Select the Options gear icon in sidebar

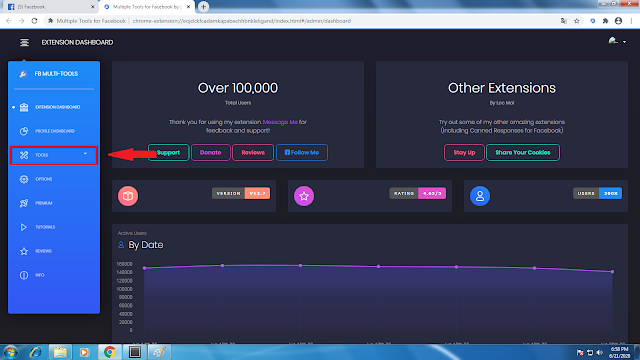coord(24,179)
